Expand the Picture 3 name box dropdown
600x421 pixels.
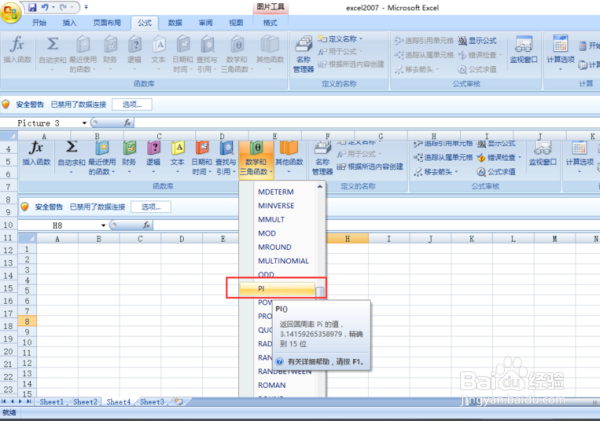click(84, 123)
